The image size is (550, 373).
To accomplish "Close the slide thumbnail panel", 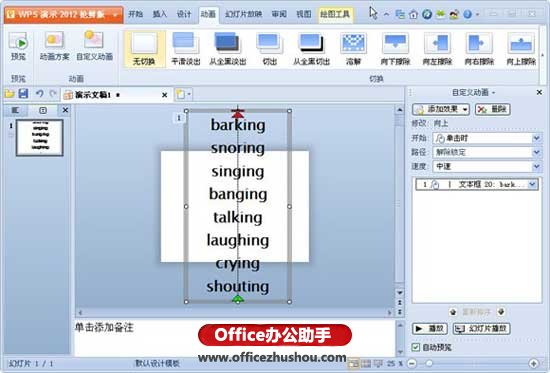I will 65,110.
